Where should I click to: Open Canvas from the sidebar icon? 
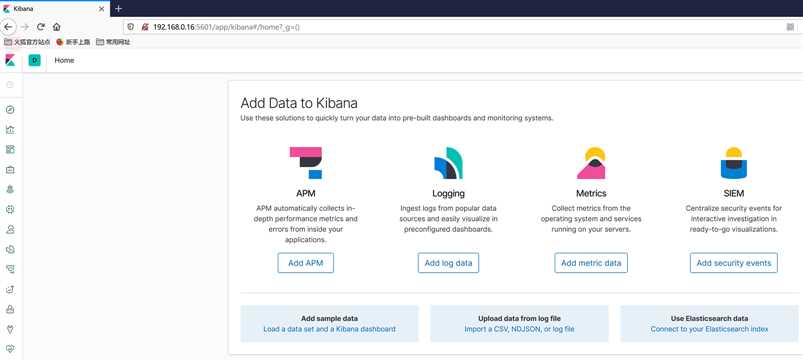click(10, 169)
